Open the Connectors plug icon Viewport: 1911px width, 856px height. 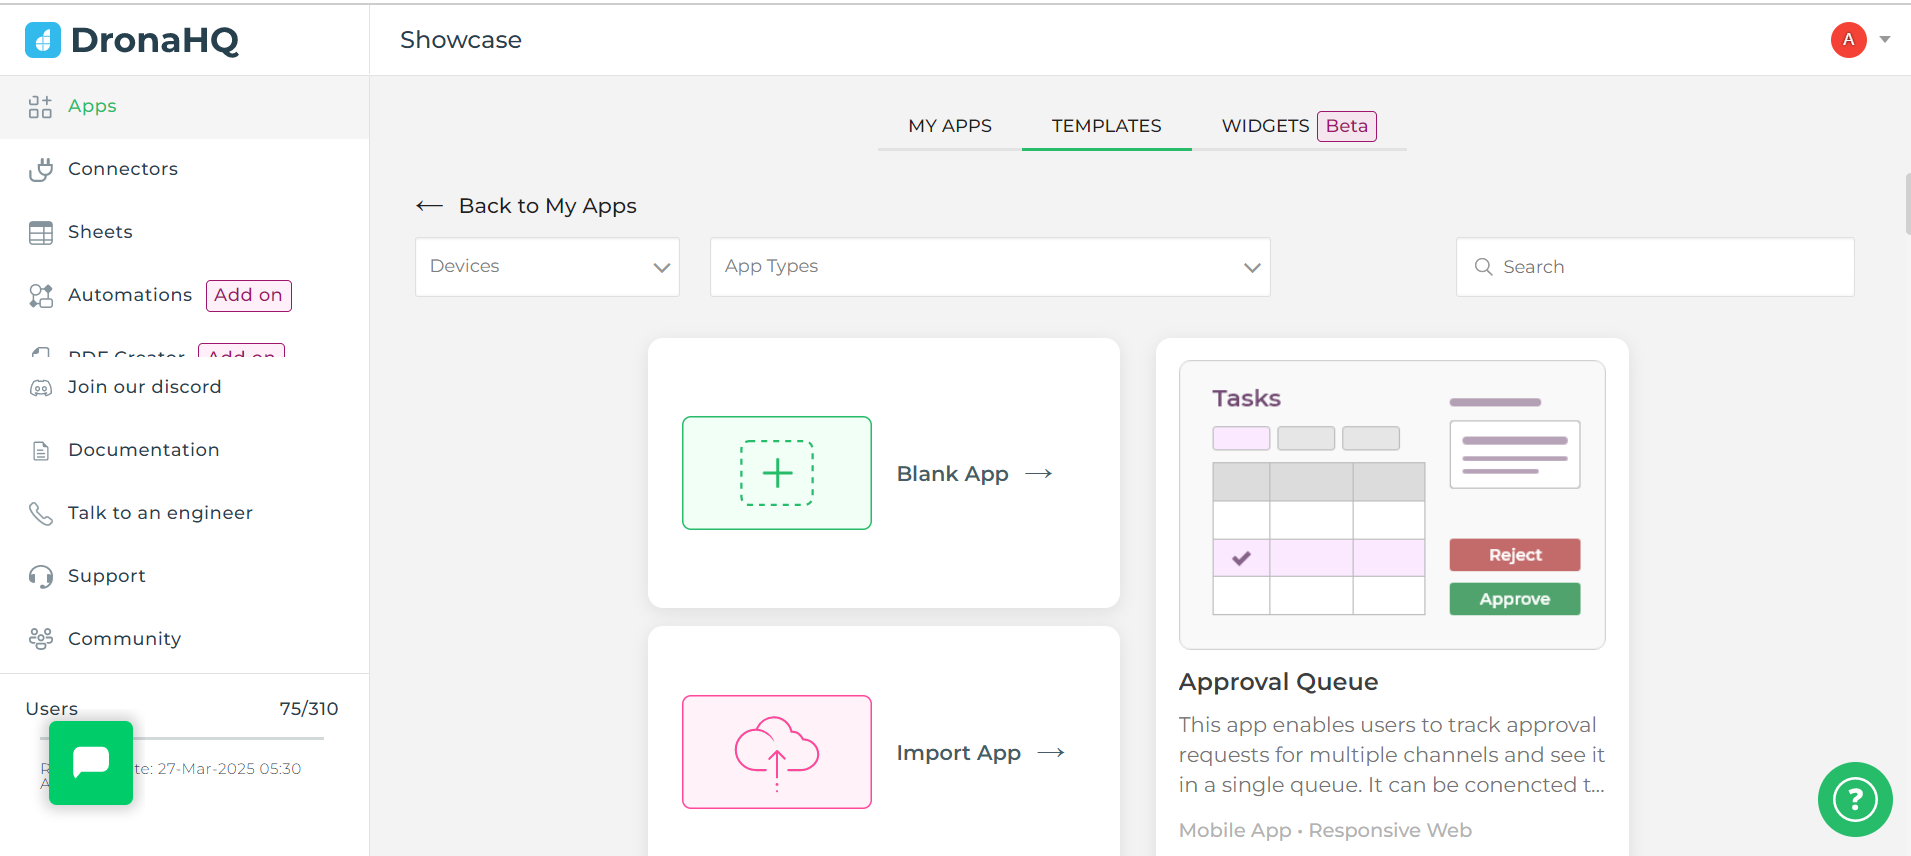point(41,170)
